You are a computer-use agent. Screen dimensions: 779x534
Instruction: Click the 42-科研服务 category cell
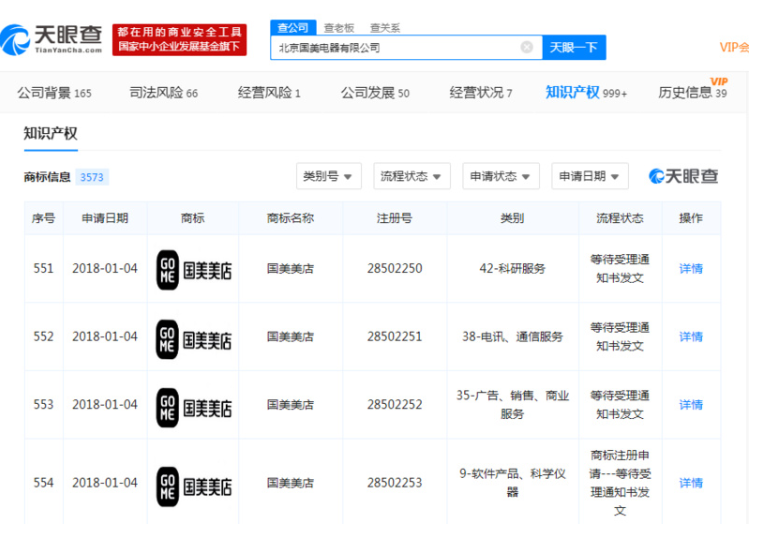[512, 269]
